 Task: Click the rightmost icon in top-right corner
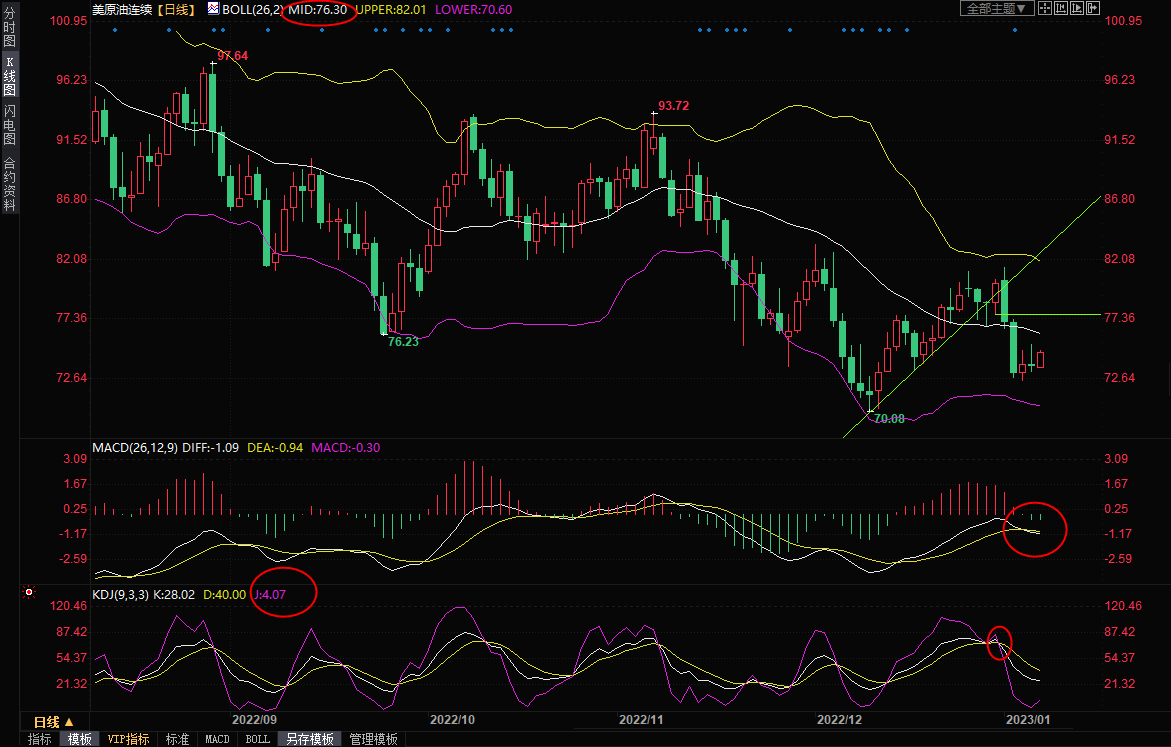(1093, 9)
